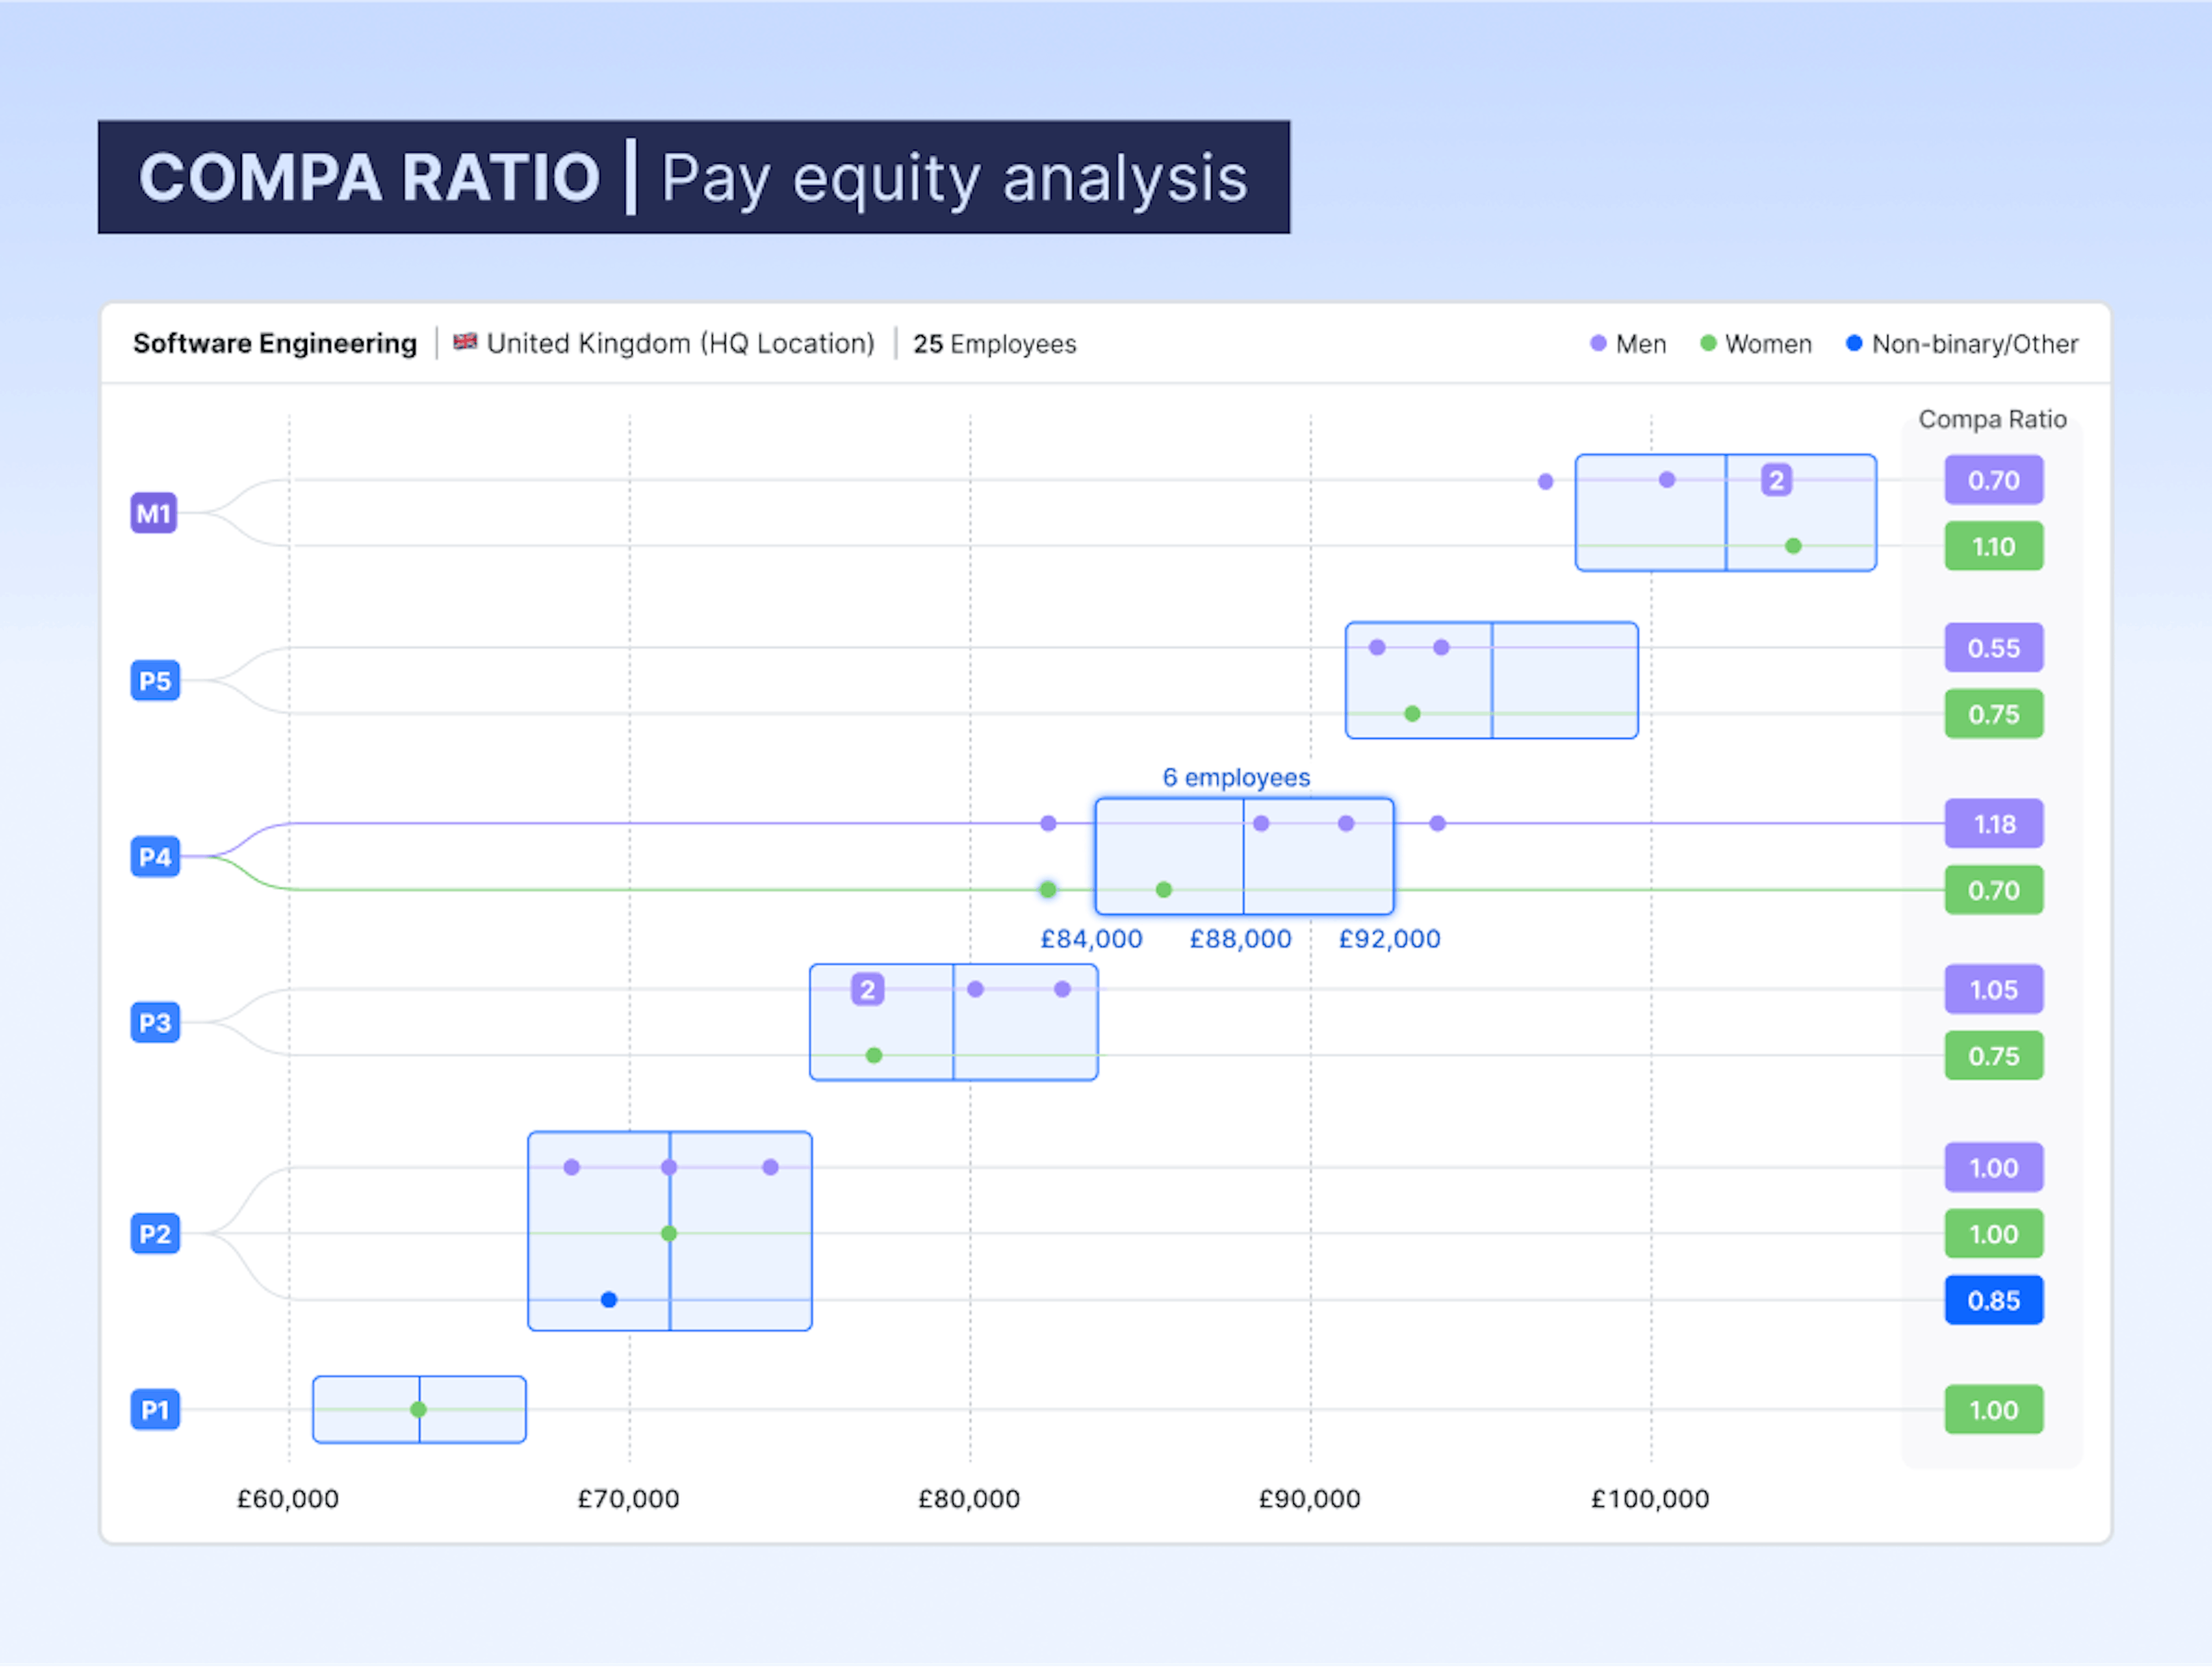The height and width of the screenshot is (1668, 2212).
Task: Click the 25 Employees link
Action: click(995, 343)
